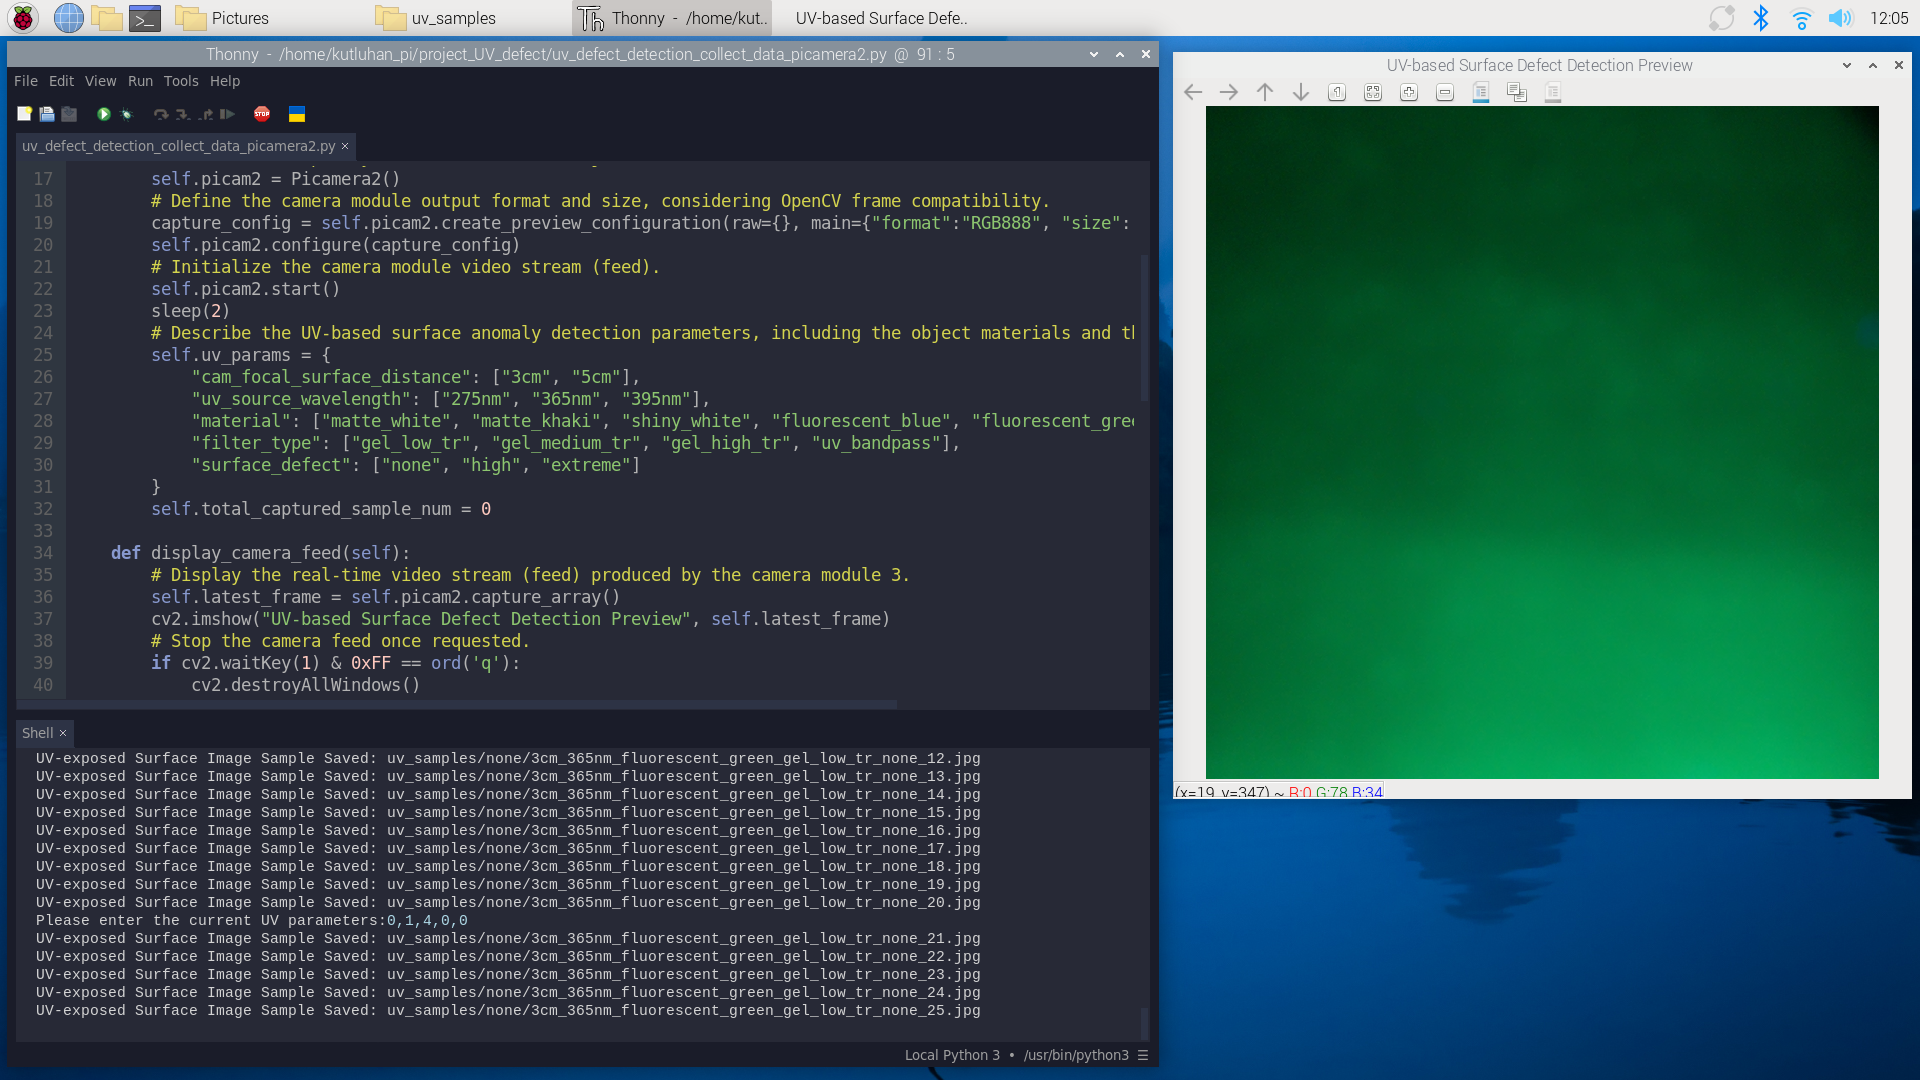Screen dimensions: 1920x1080
Task: Switch to the Pictures taskbar window
Action: (x=222, y=18)
